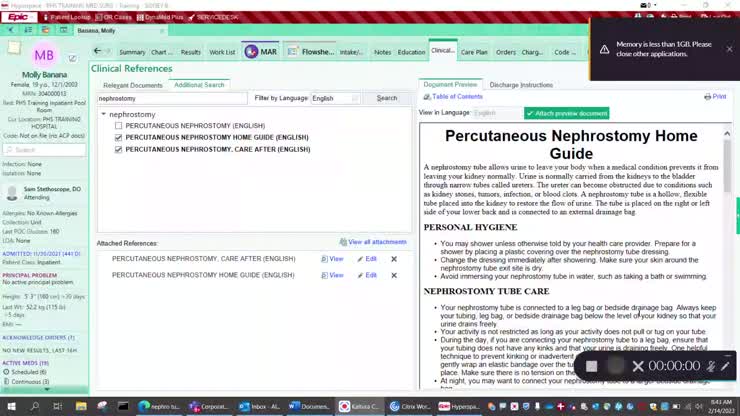Toggle the recorder microphone mute icon

[x=710, y=366]
